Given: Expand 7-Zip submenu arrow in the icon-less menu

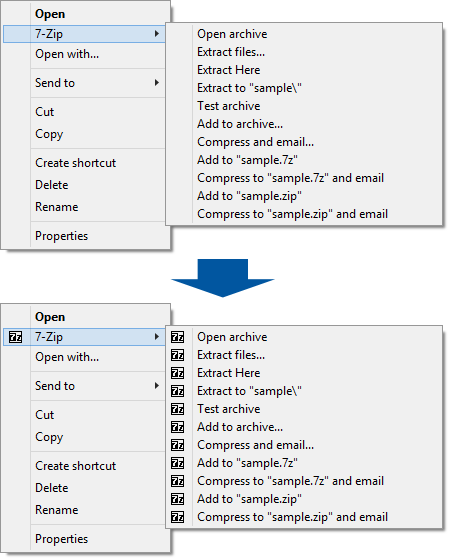Looking at the screenshot, I should 156,34.
